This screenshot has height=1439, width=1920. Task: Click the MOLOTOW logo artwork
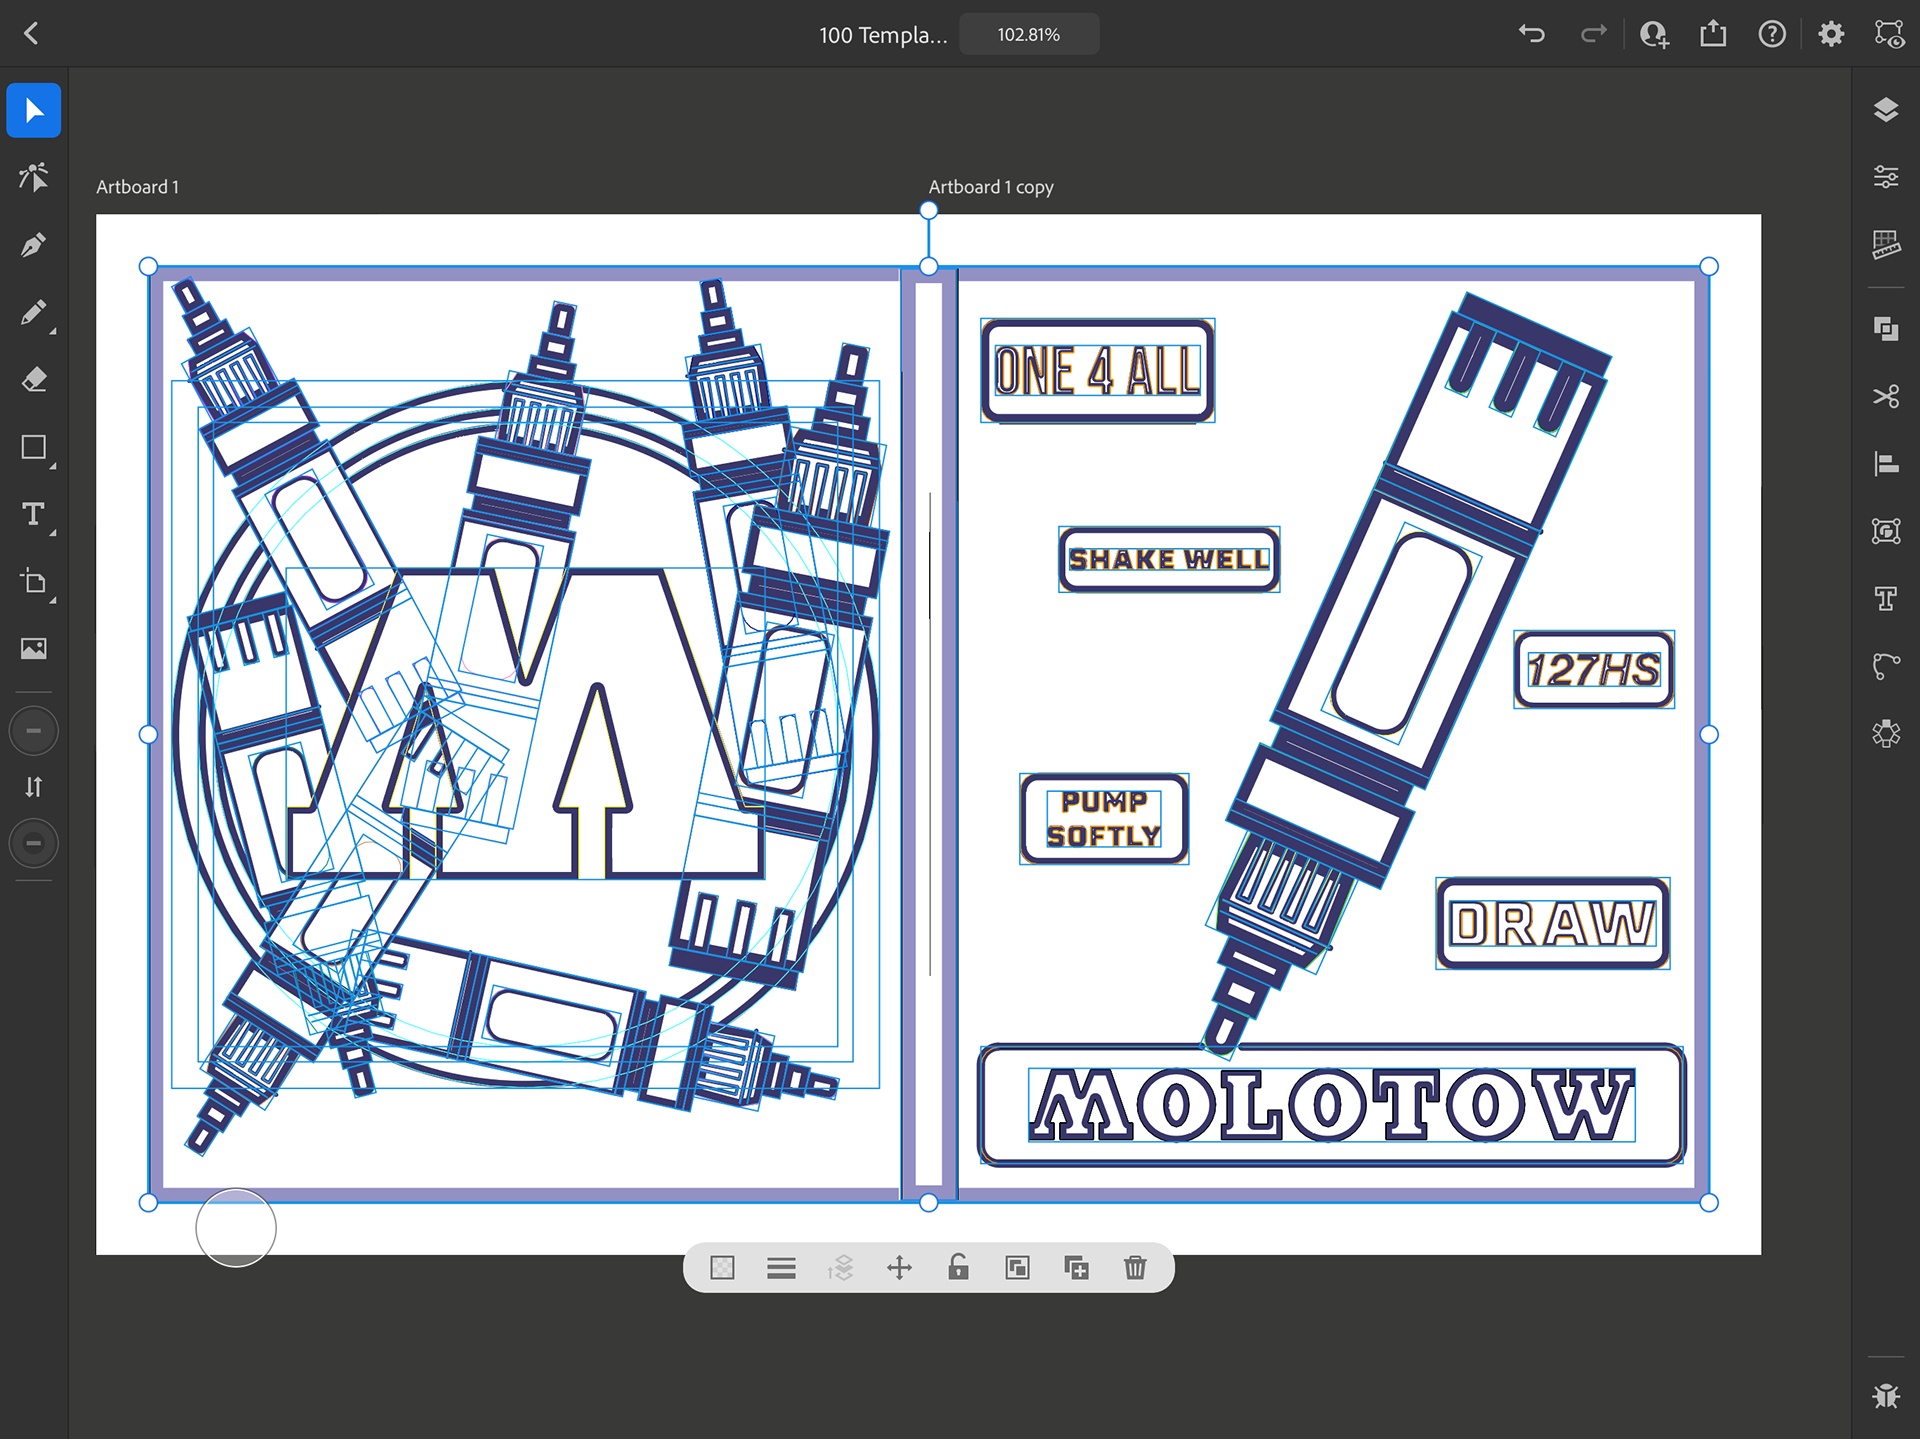1332,1105
